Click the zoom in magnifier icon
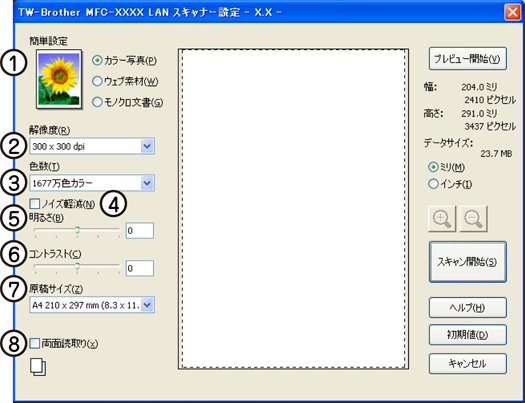 point(442,219)
